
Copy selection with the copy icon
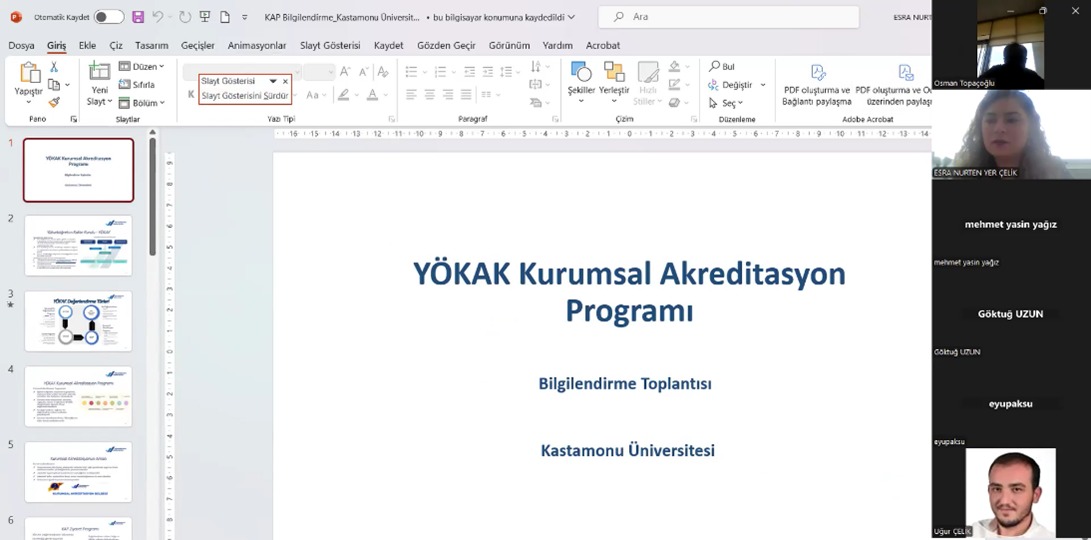(x=54, y=84)
